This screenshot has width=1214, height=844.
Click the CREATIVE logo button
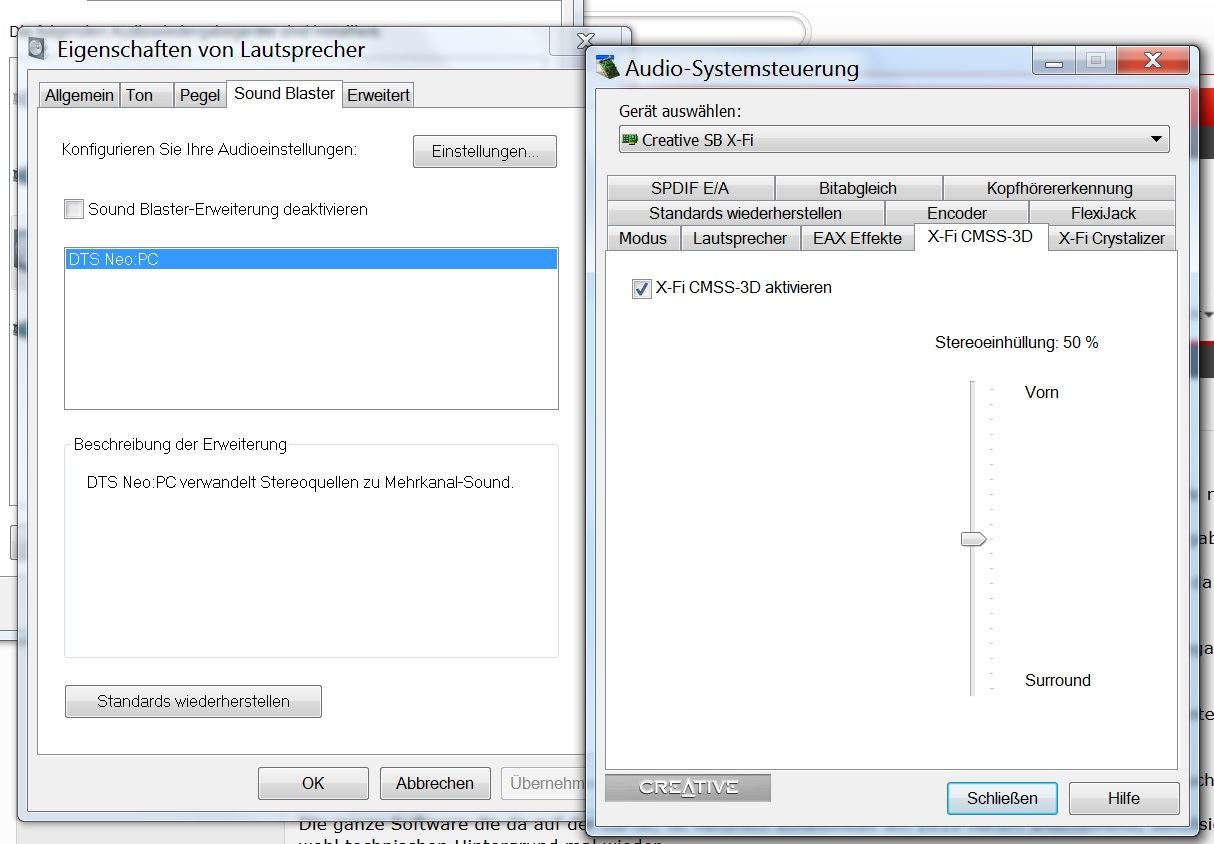click(x=688, y=787)
